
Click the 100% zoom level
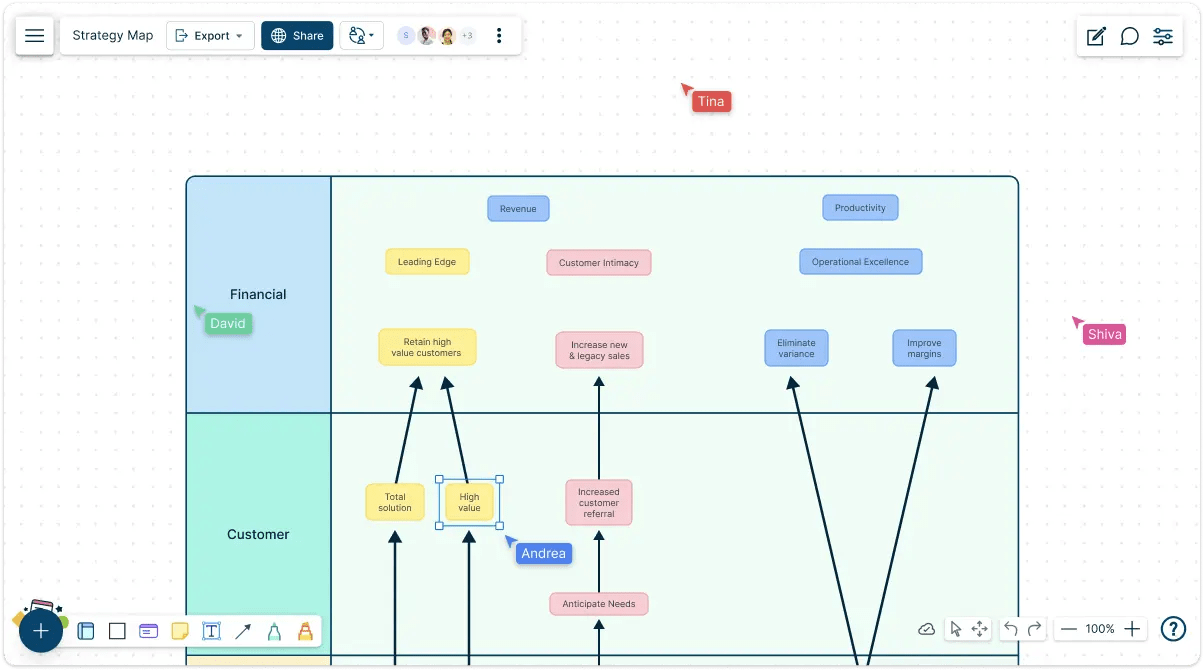1100,629
